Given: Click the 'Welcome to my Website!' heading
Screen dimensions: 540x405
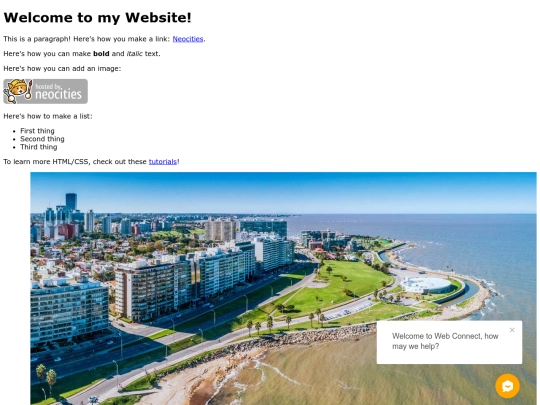Looking at the screenshot, I should pos(97,18).
